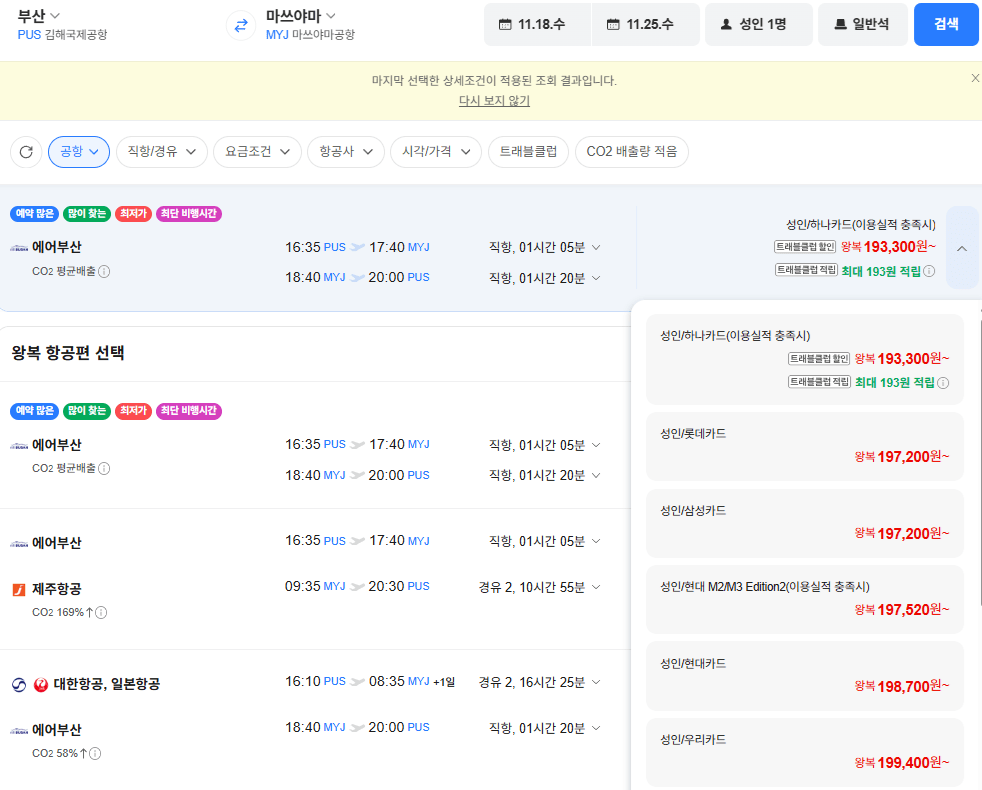Toggle the CO2 배출량 적음 filter chip

click(x=631, y=152)
